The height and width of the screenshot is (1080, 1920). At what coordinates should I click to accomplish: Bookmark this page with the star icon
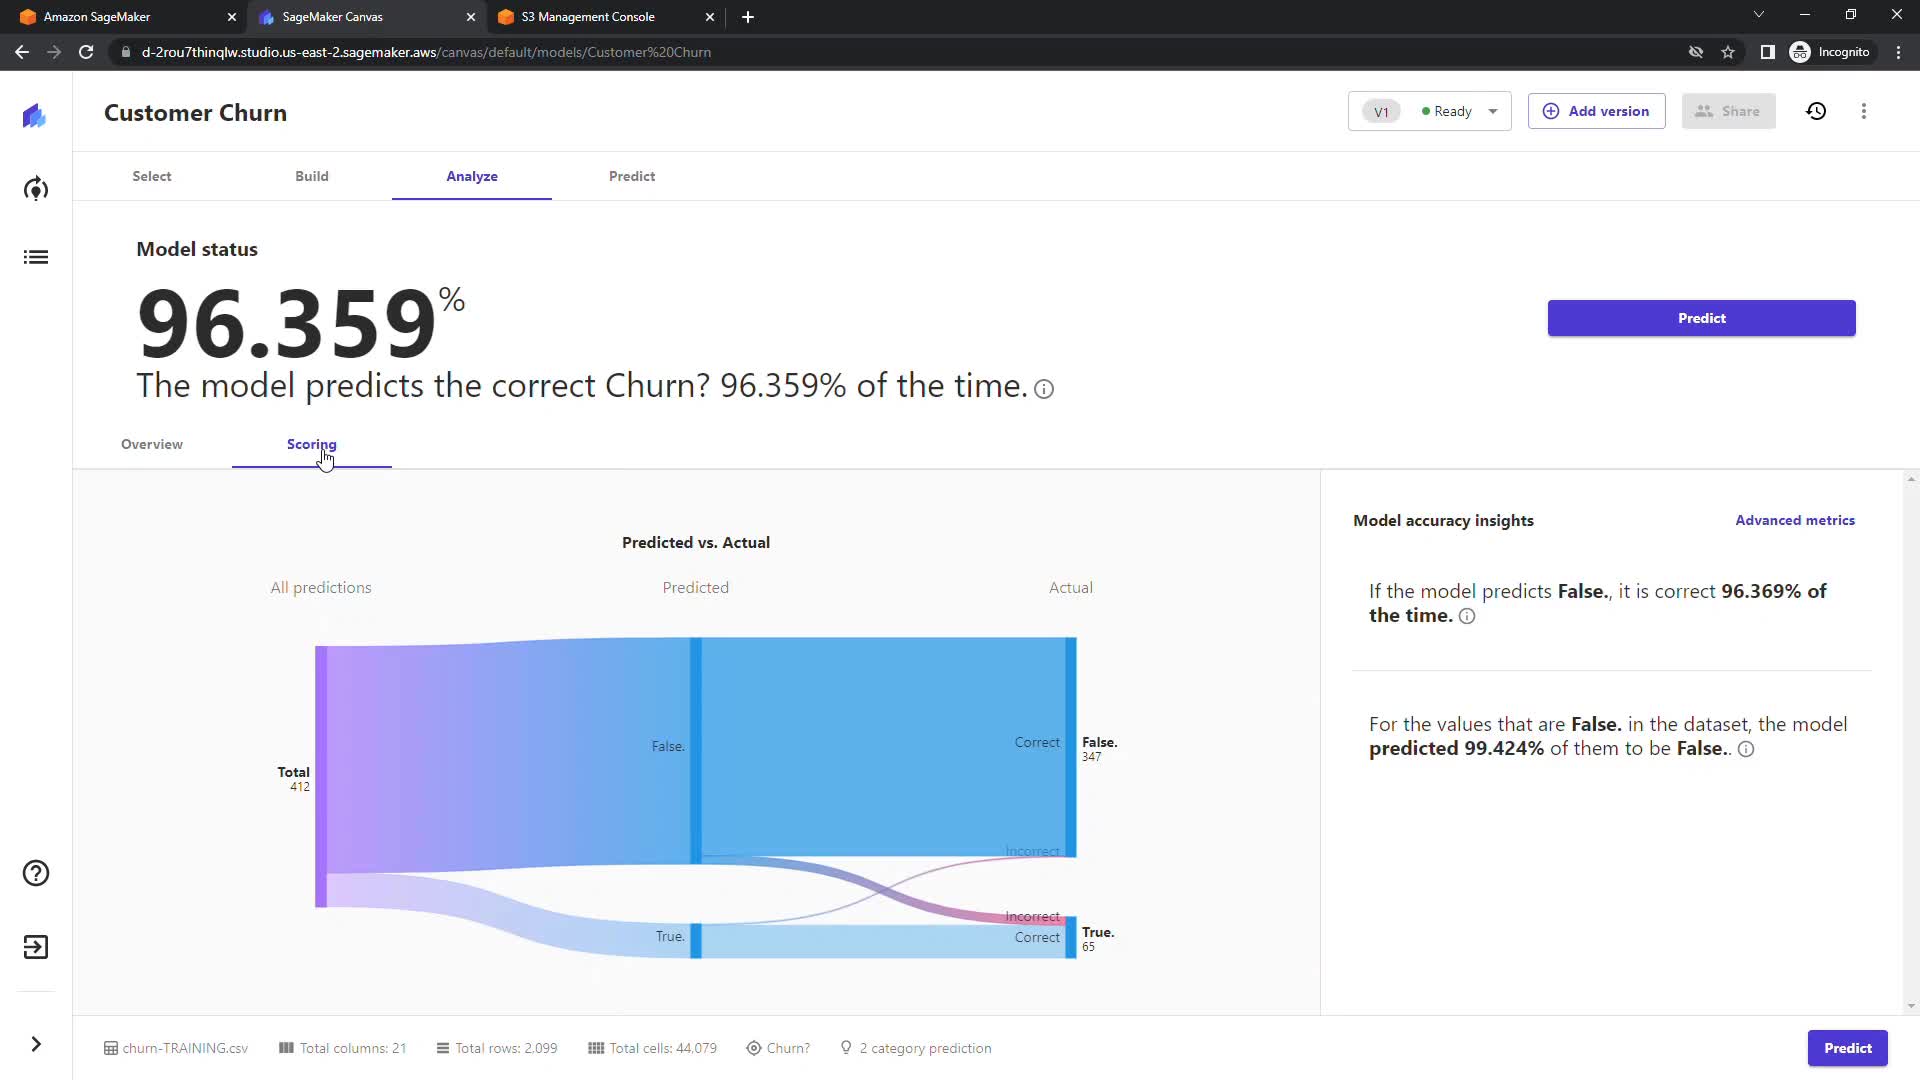pos(1728,52)
